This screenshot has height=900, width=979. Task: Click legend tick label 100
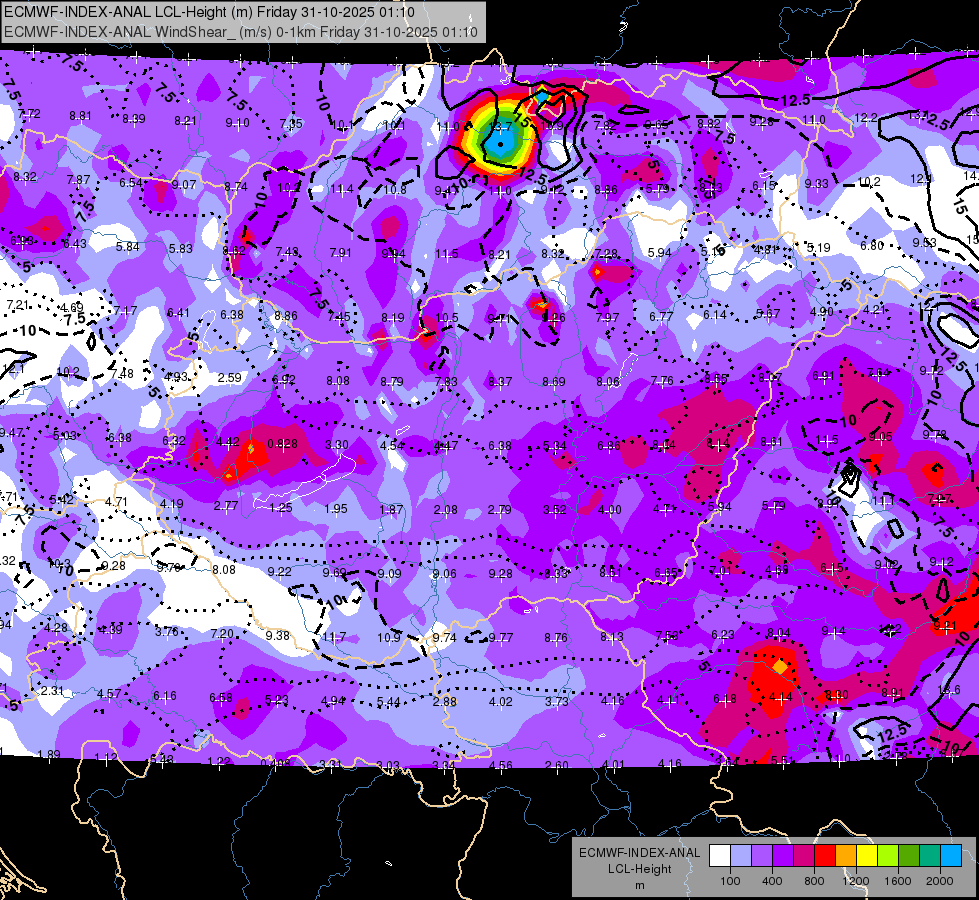click(731, 881)
